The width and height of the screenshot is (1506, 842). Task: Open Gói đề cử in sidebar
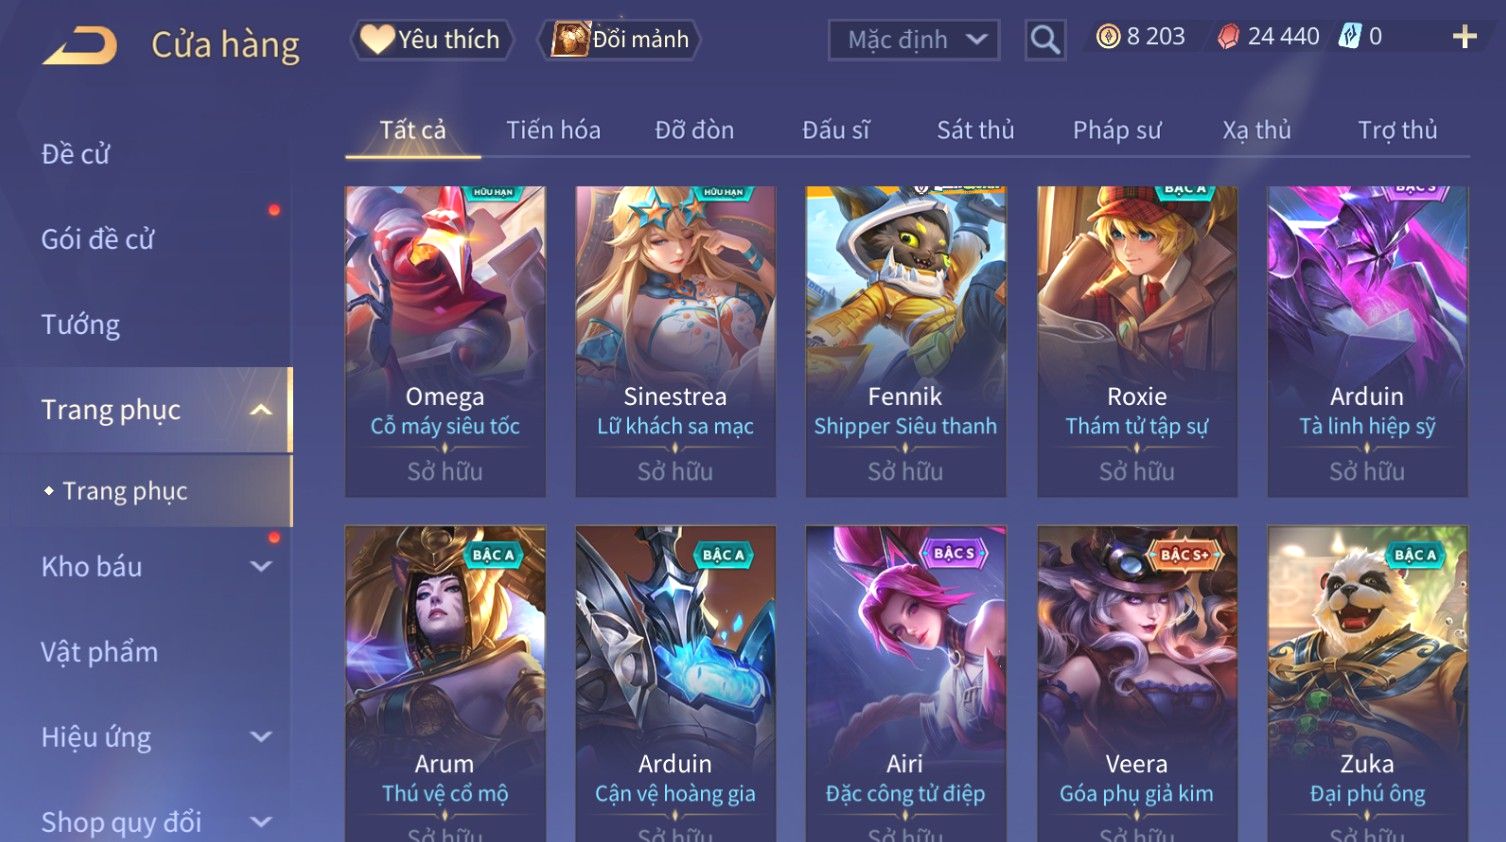pyautogui.click(x=98, y=240)
